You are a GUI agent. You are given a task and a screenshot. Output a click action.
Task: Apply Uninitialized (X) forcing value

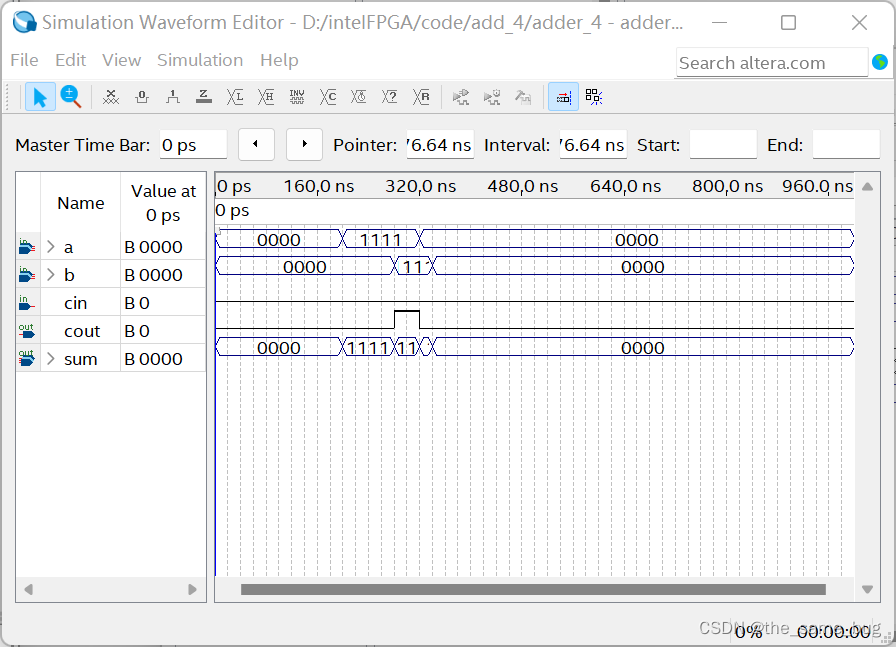(x=111, y=97)
